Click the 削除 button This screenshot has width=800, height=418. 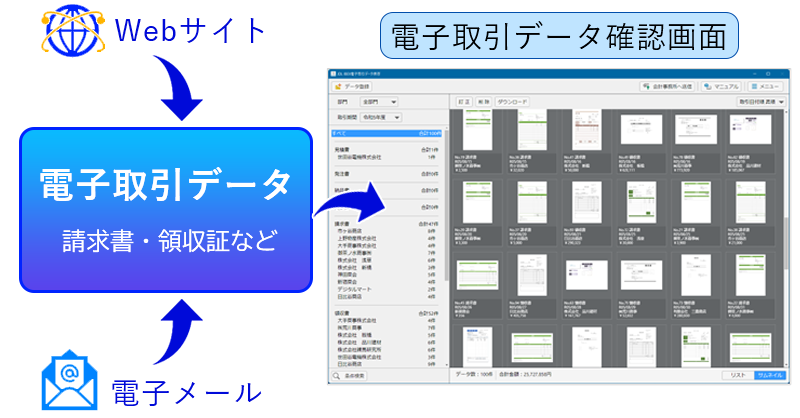click(x=483, y=102)
